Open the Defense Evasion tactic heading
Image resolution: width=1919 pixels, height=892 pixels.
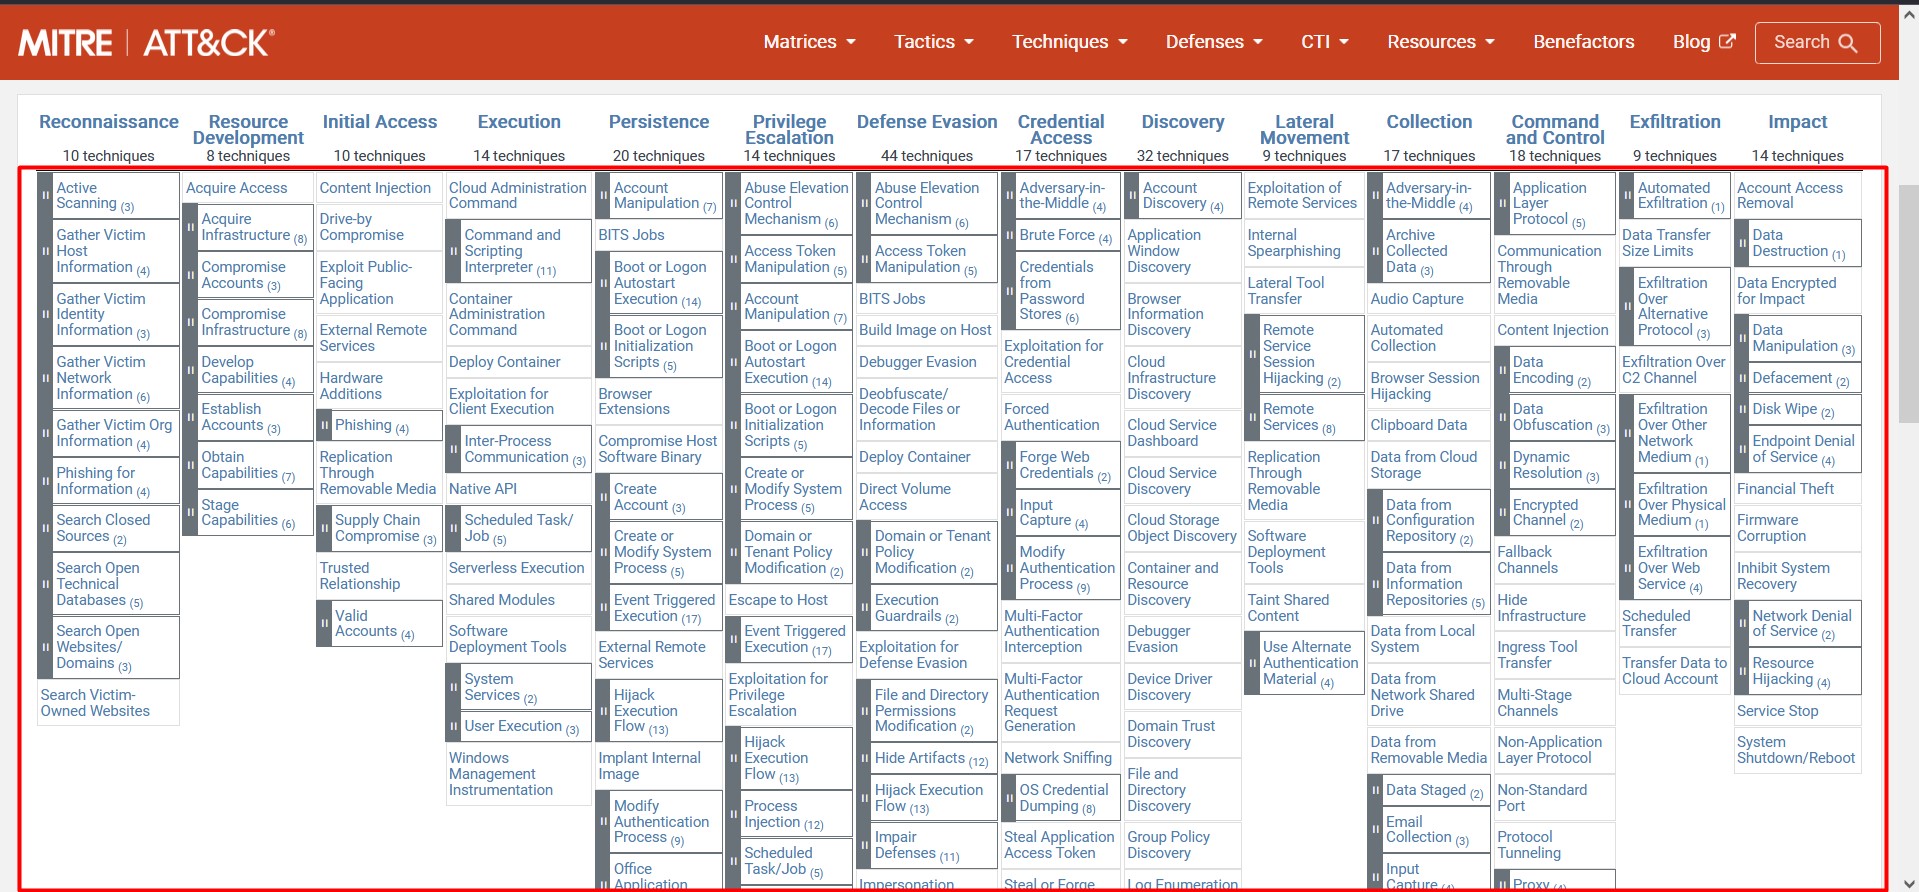click(x=926, y=122)
